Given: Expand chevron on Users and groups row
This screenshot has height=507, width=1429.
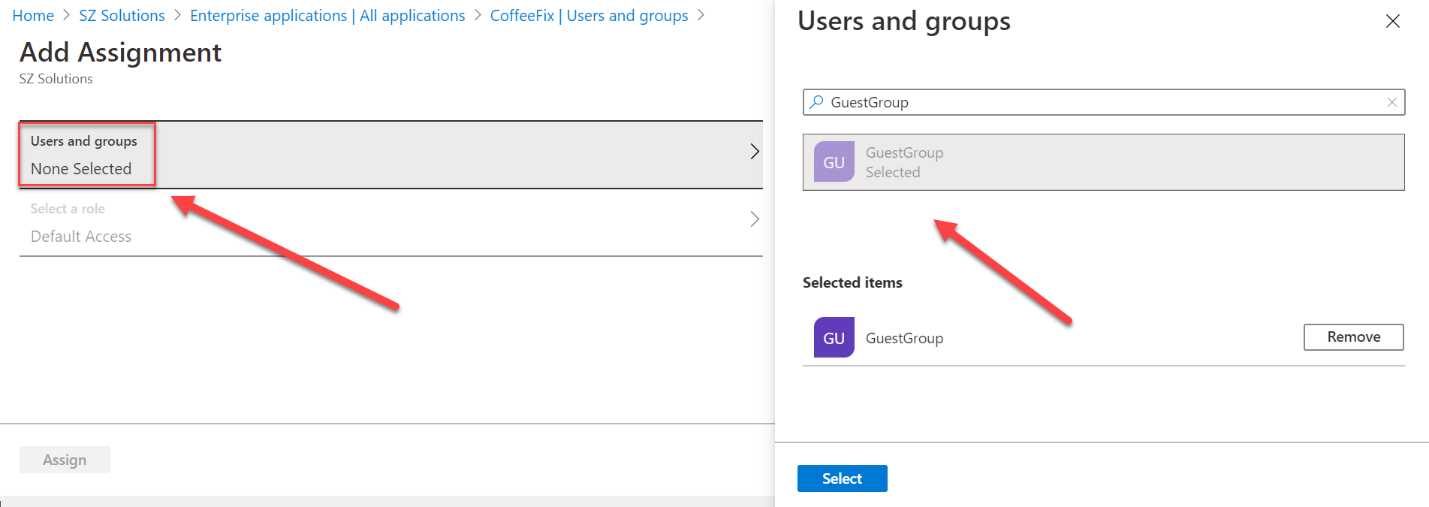Looking at the screenshot, I should [x=754, y=152].
